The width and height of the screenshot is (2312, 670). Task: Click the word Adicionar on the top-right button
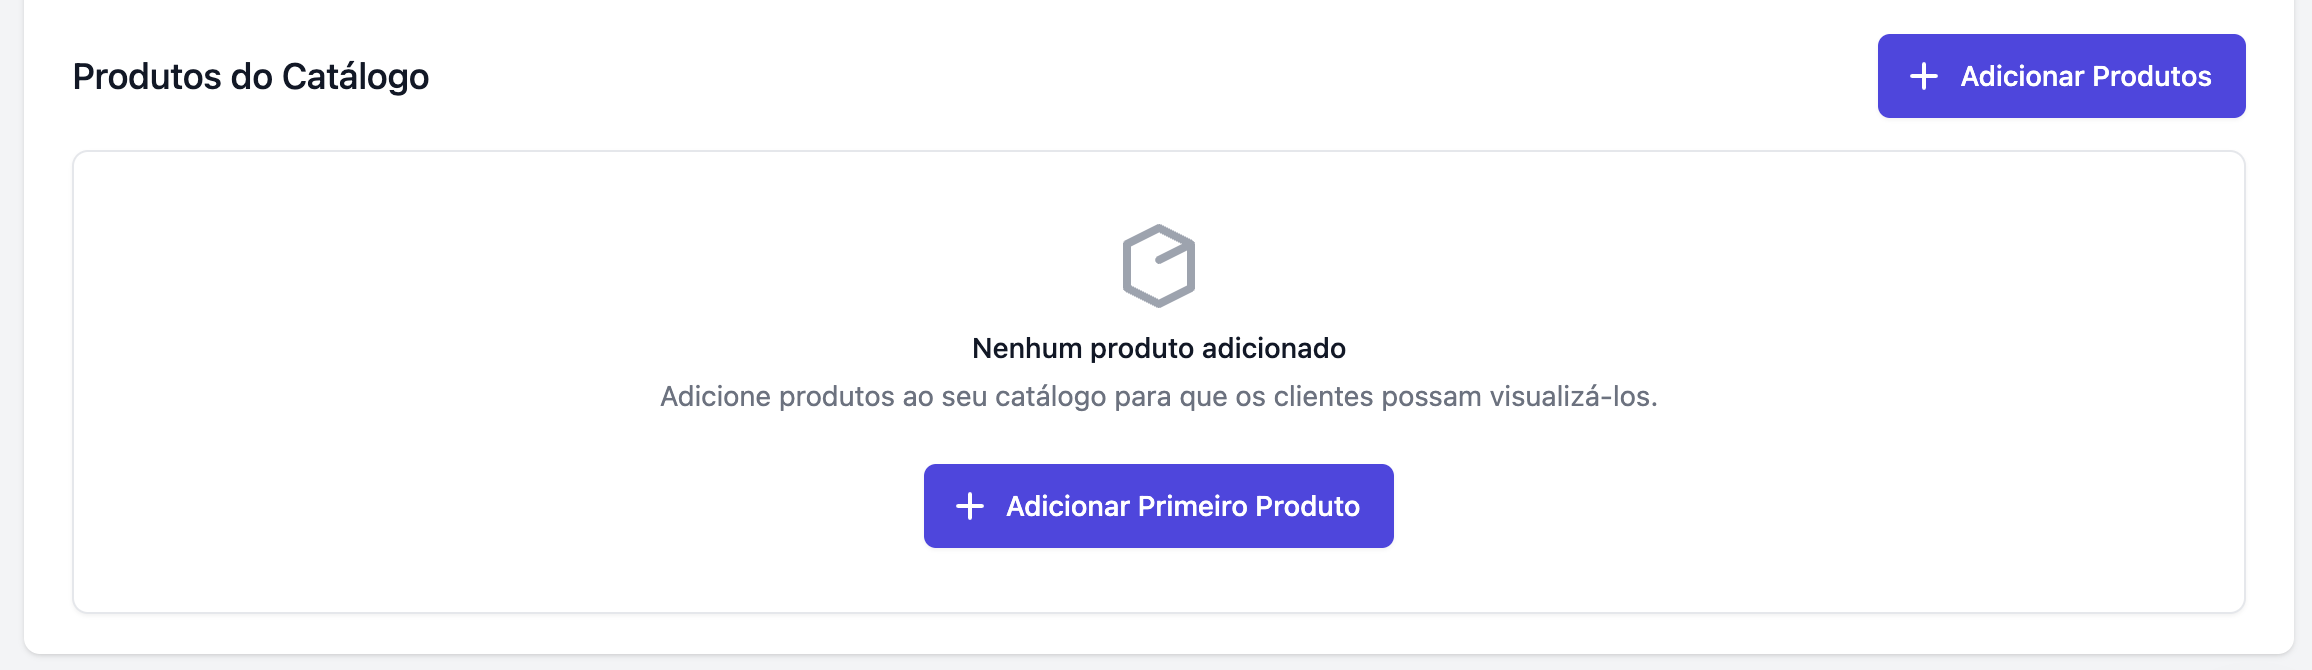pos(2022,76)
